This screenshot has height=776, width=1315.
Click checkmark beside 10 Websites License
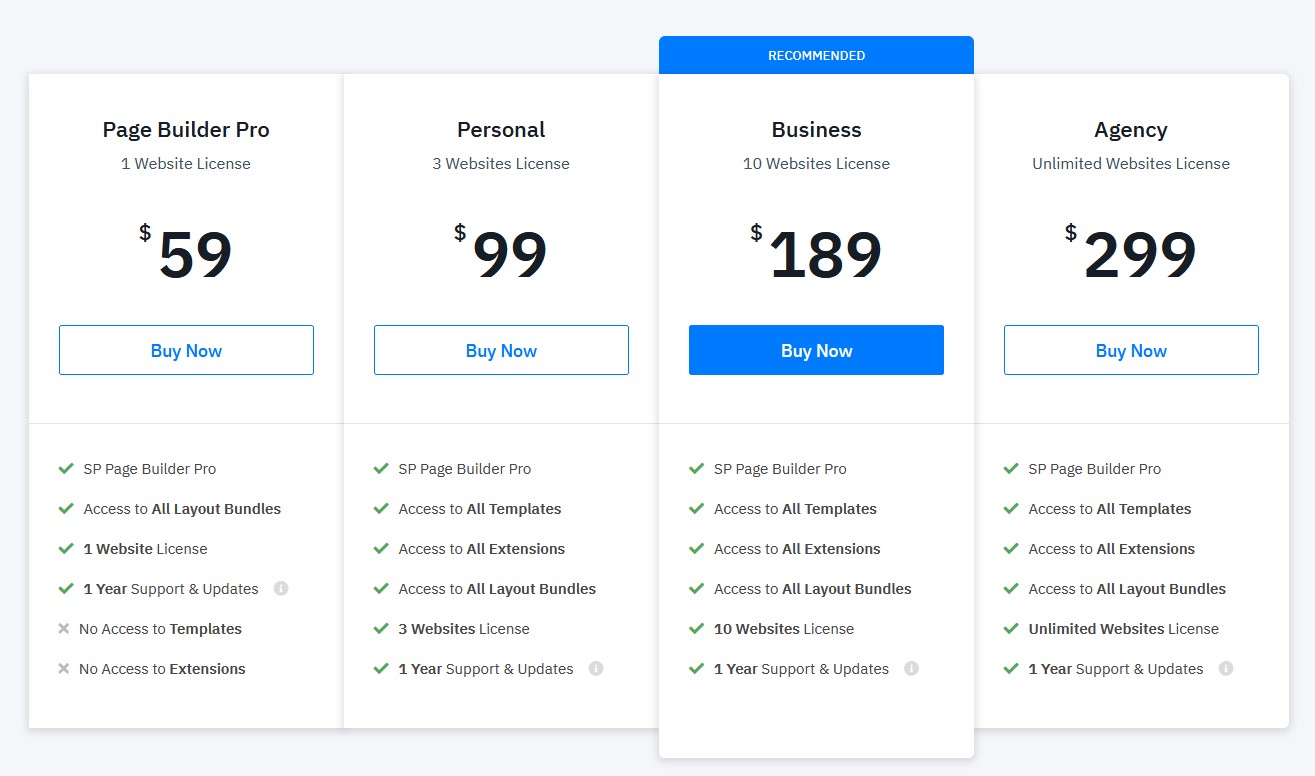pos(696,629)
